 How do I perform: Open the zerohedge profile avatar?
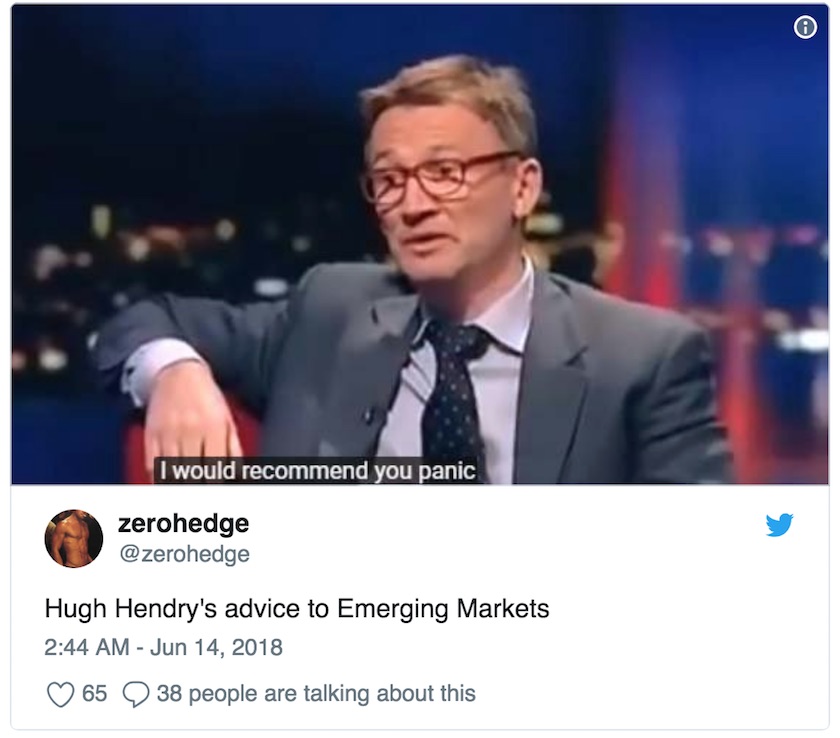[73, 538]
